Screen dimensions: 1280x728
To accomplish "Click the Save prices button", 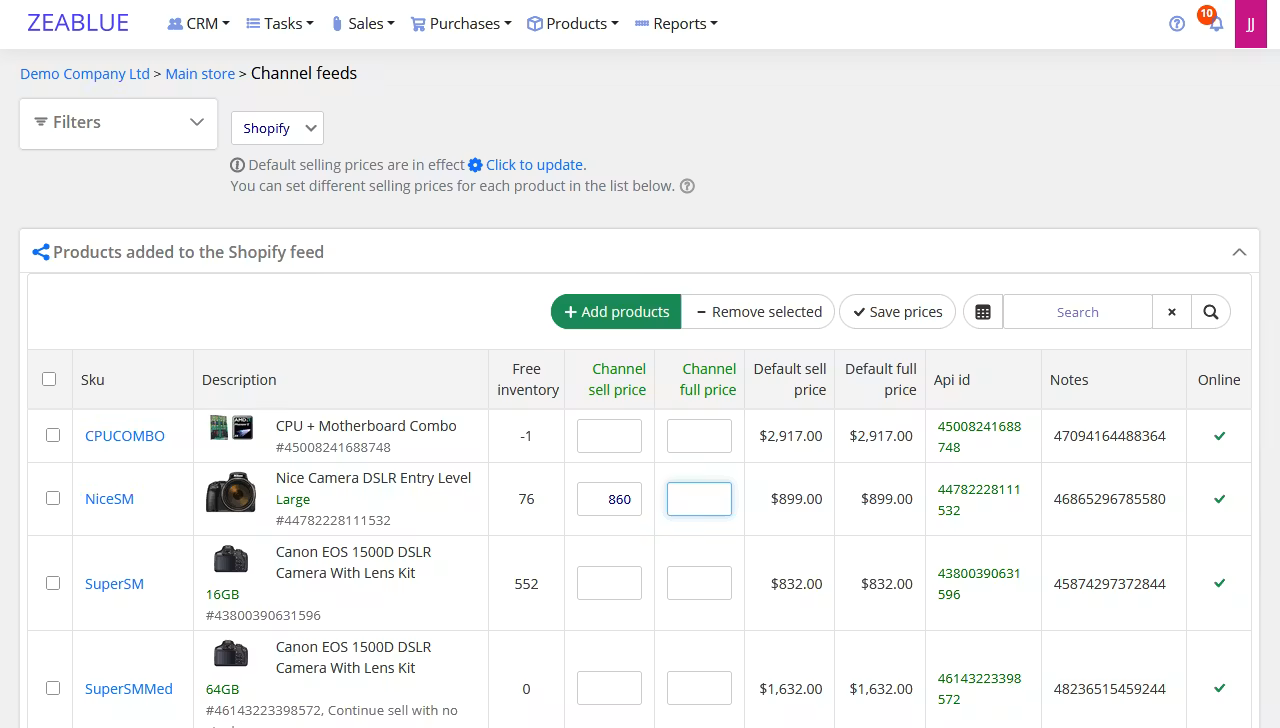I will coord(897,312).
